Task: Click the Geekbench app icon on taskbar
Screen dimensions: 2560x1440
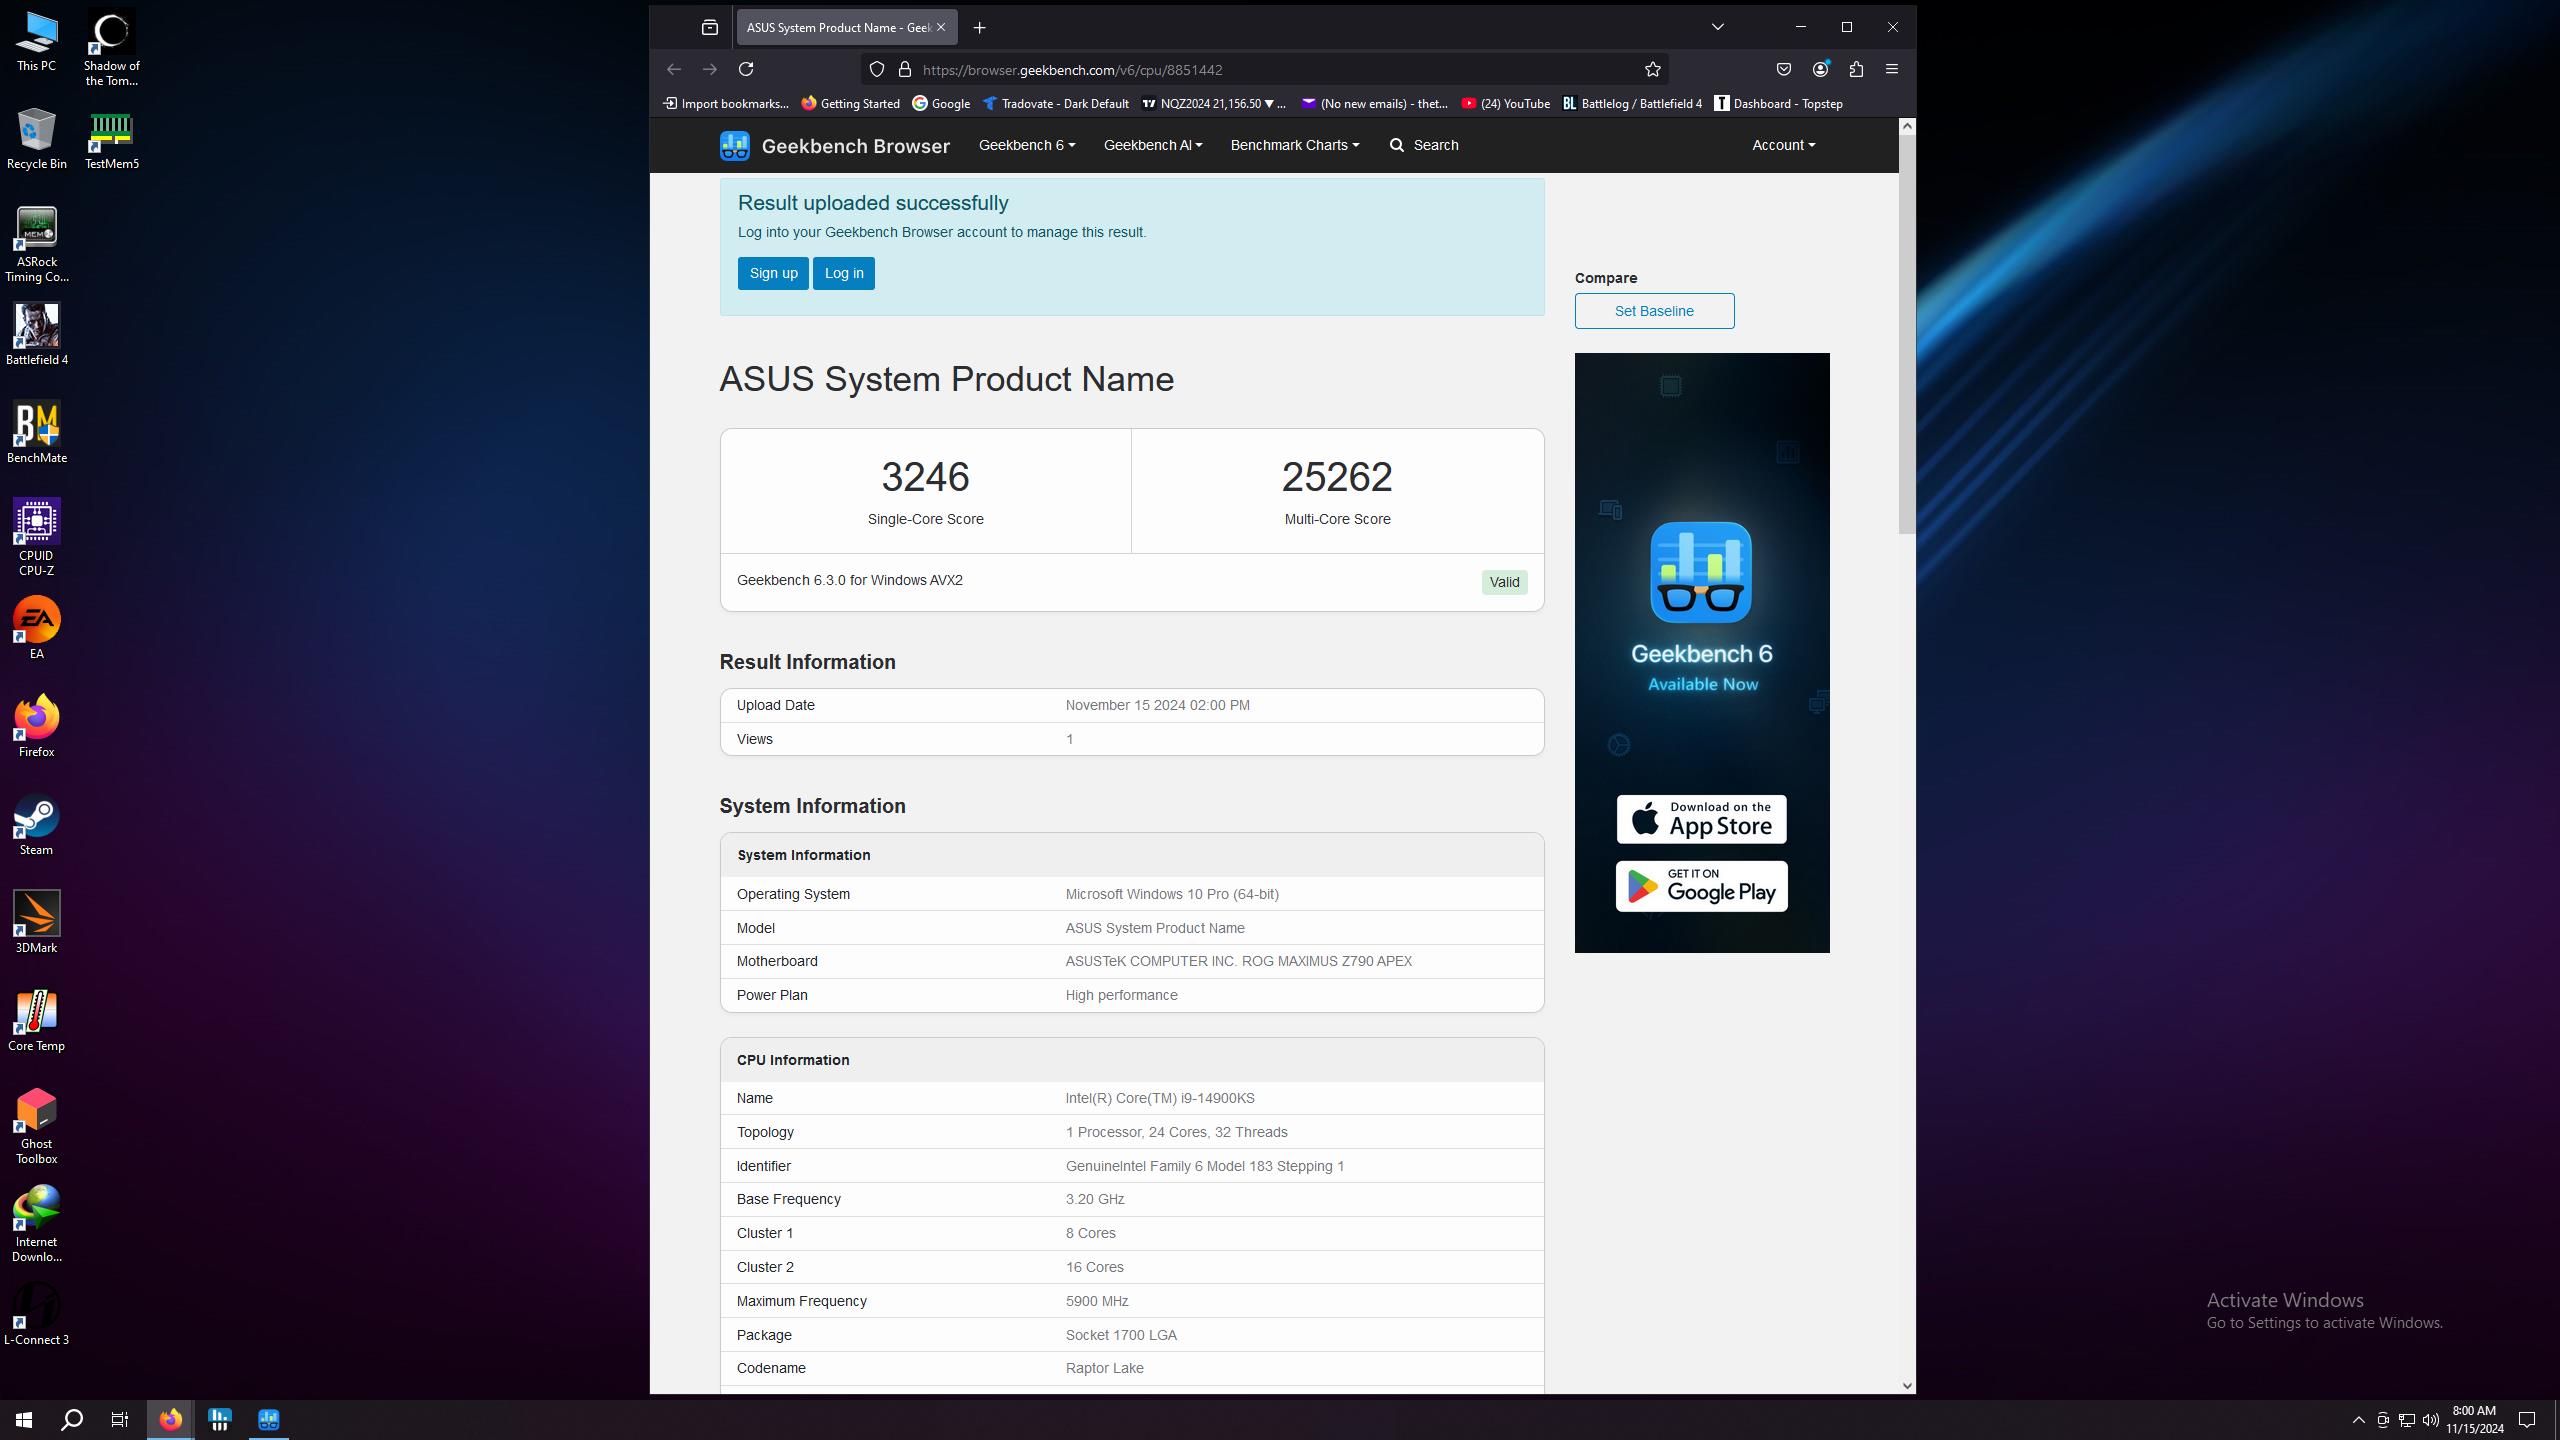Action: (x=269, y=1420)
